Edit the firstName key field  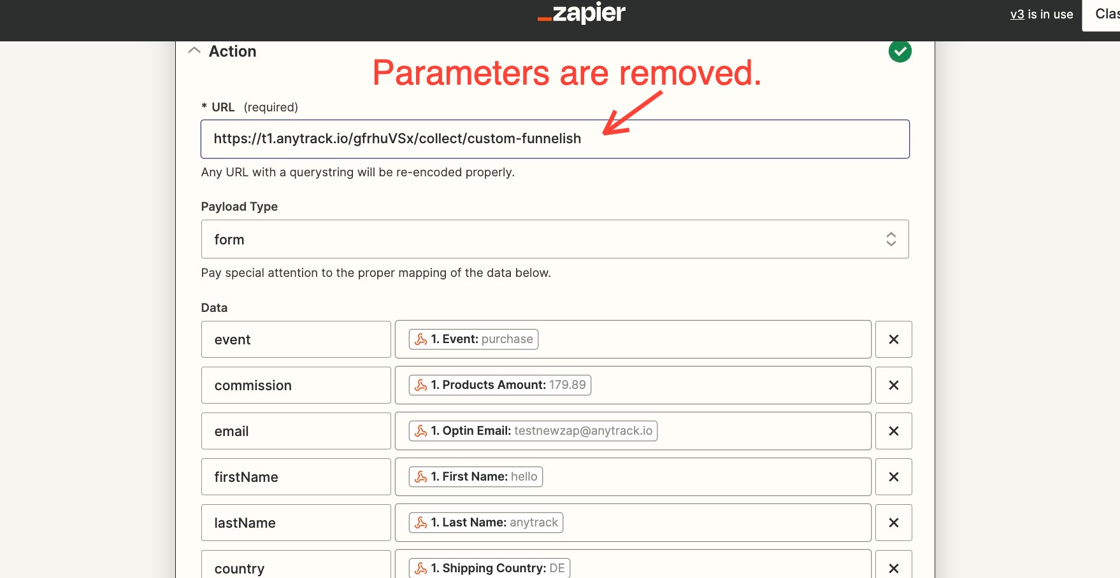[x=296, y=477]
